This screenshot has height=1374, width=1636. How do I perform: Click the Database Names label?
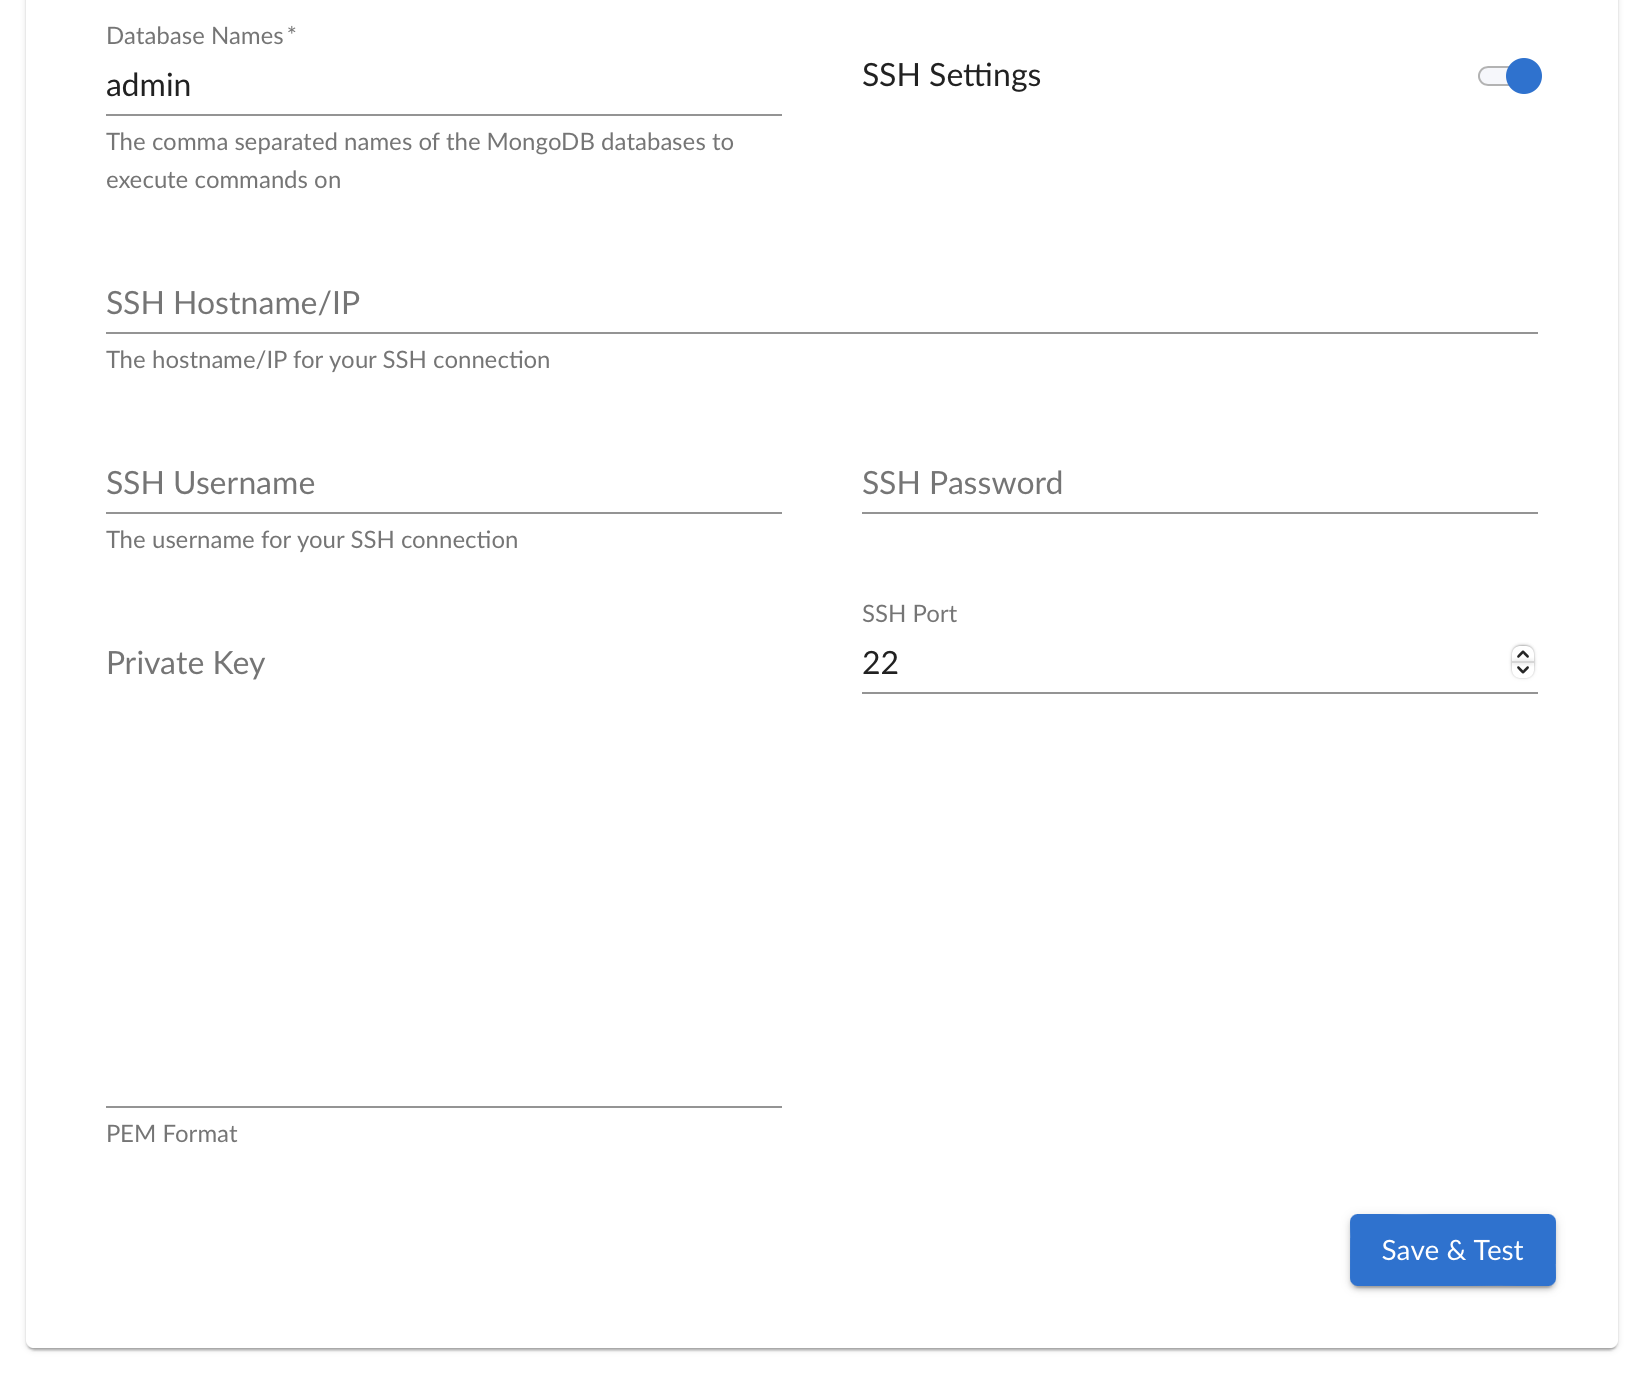pos(194,36)
